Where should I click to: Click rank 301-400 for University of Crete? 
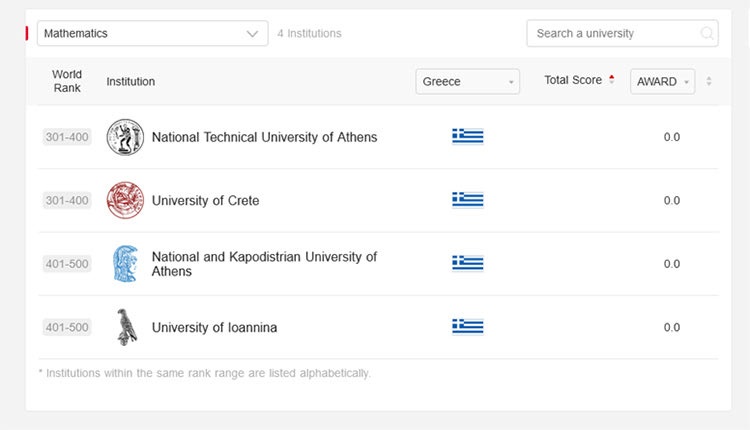point(67,200)
